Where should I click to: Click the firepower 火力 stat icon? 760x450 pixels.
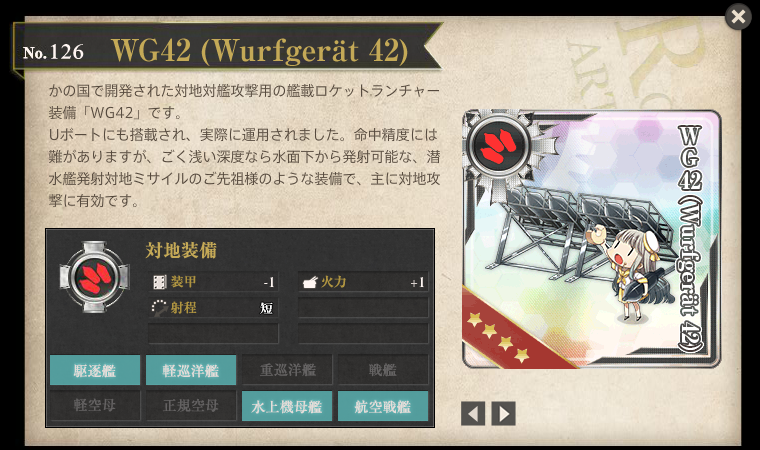coord(310,282)
